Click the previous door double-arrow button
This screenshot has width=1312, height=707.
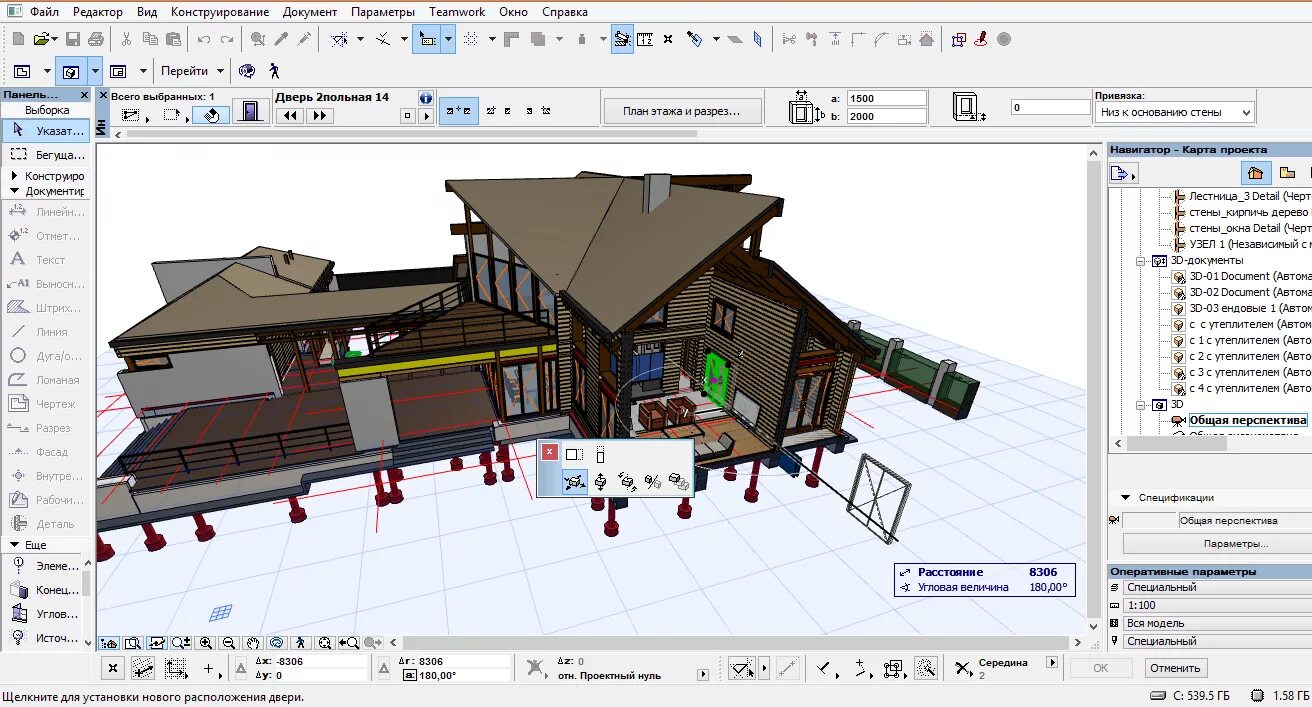[290, 116]
